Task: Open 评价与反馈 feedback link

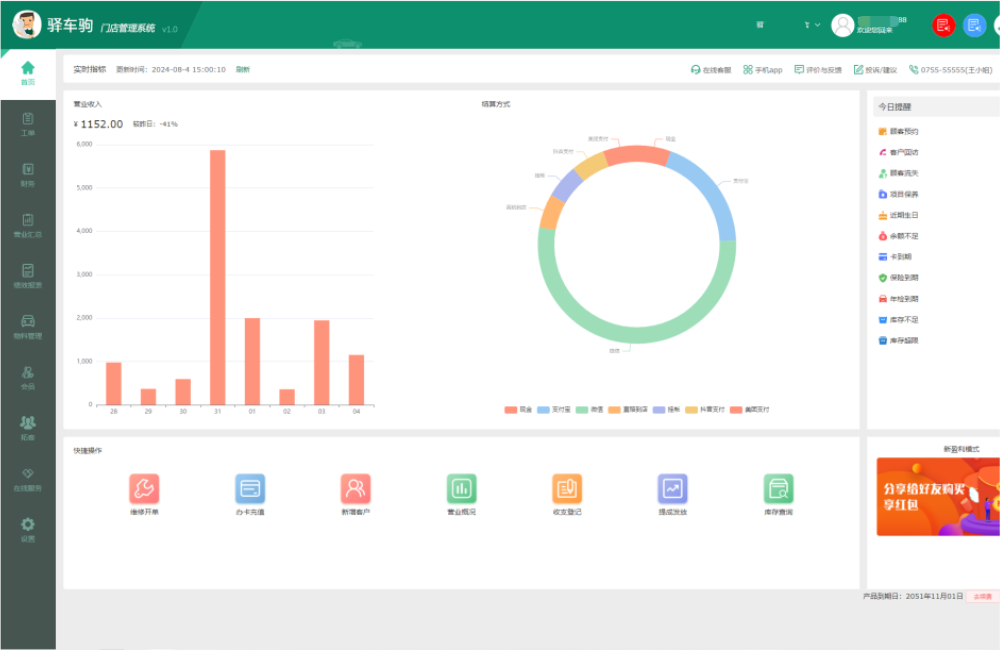Action: coord(818,70)
